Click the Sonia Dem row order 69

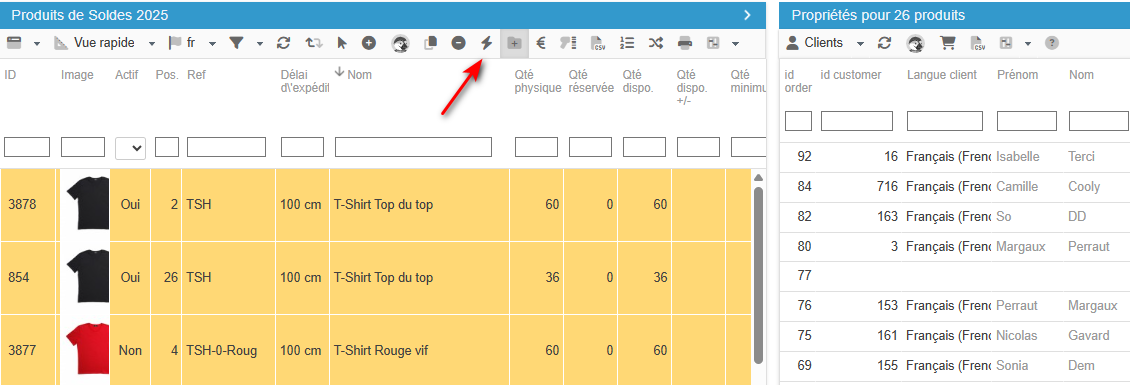click(x=955, y=366)
